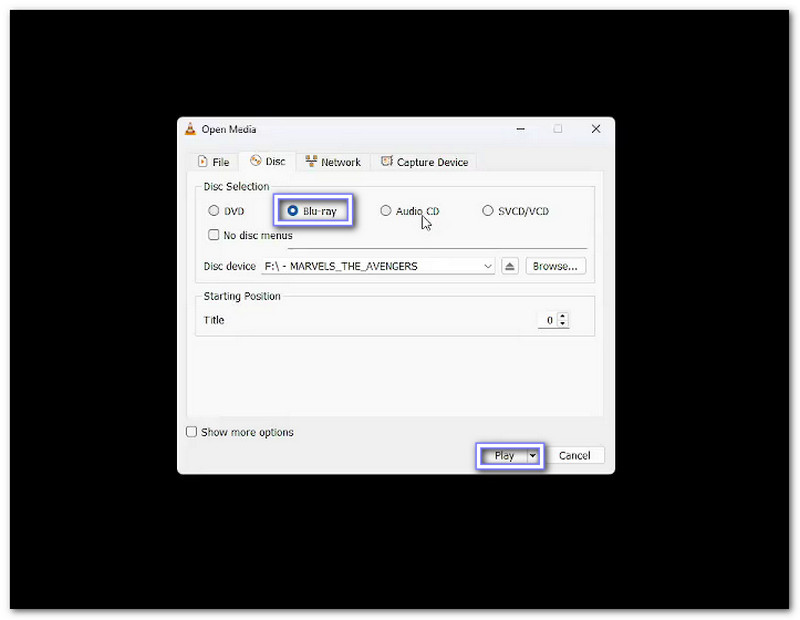Image resolution: width=800 pixels, height=620 pixels.
Task: Open the Play button's dropdown arrow
Action: click(x=532, y=455)
